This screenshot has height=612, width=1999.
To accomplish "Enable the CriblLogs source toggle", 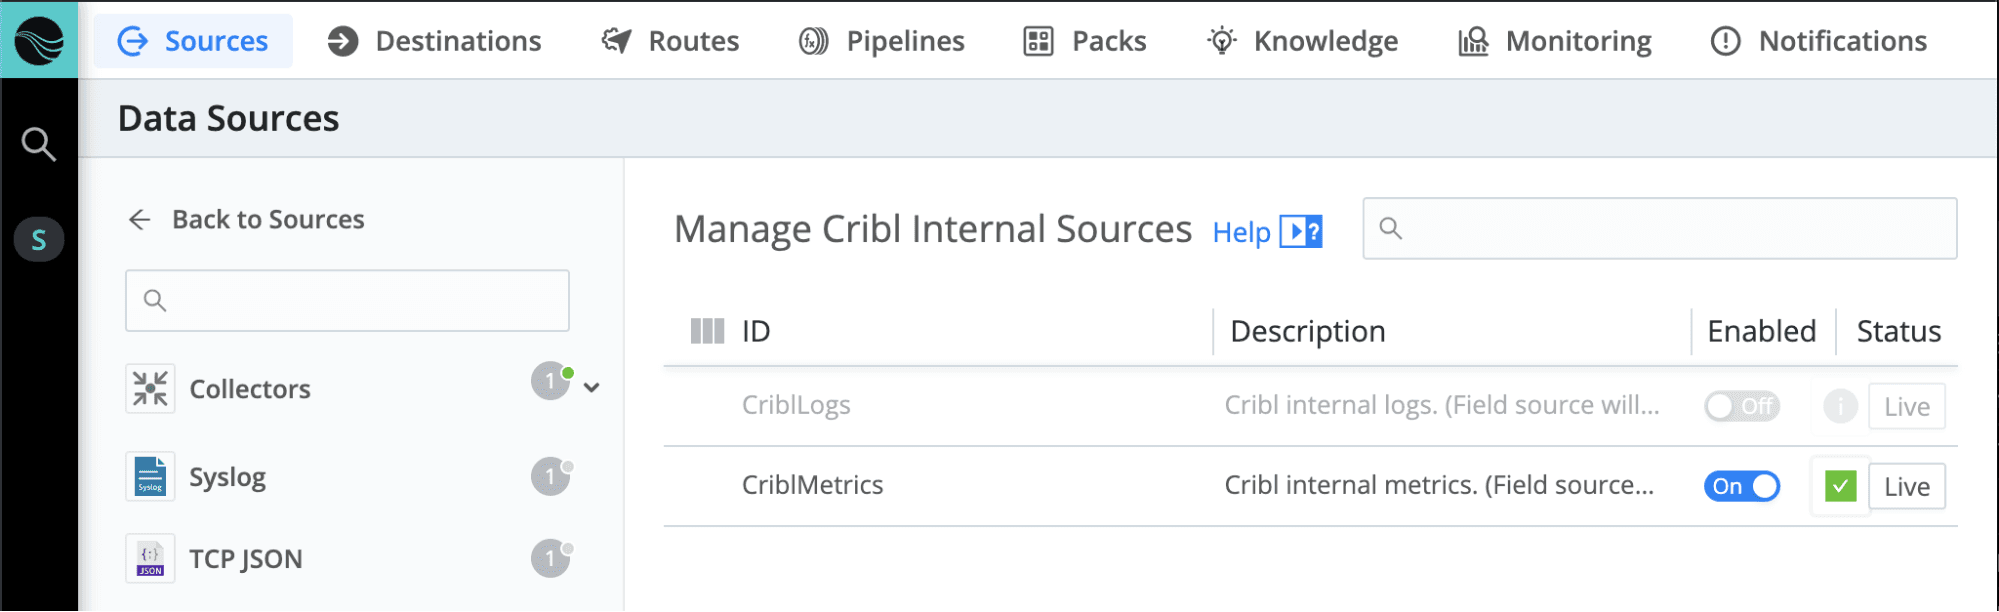I will click(x=1741, y=406).
